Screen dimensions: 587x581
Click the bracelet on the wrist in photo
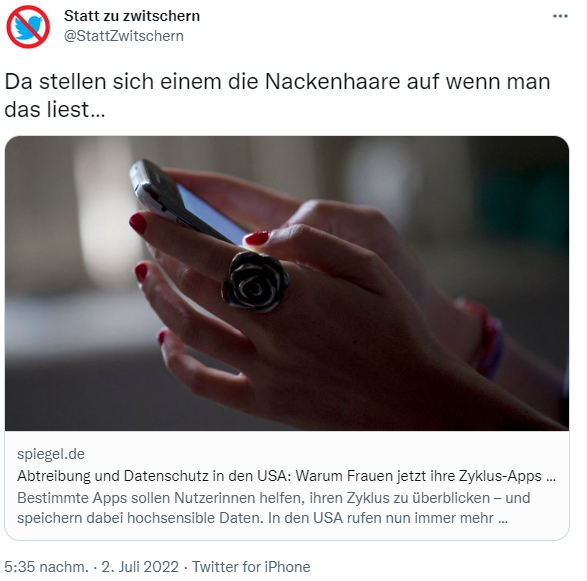(x=483, y=338)
